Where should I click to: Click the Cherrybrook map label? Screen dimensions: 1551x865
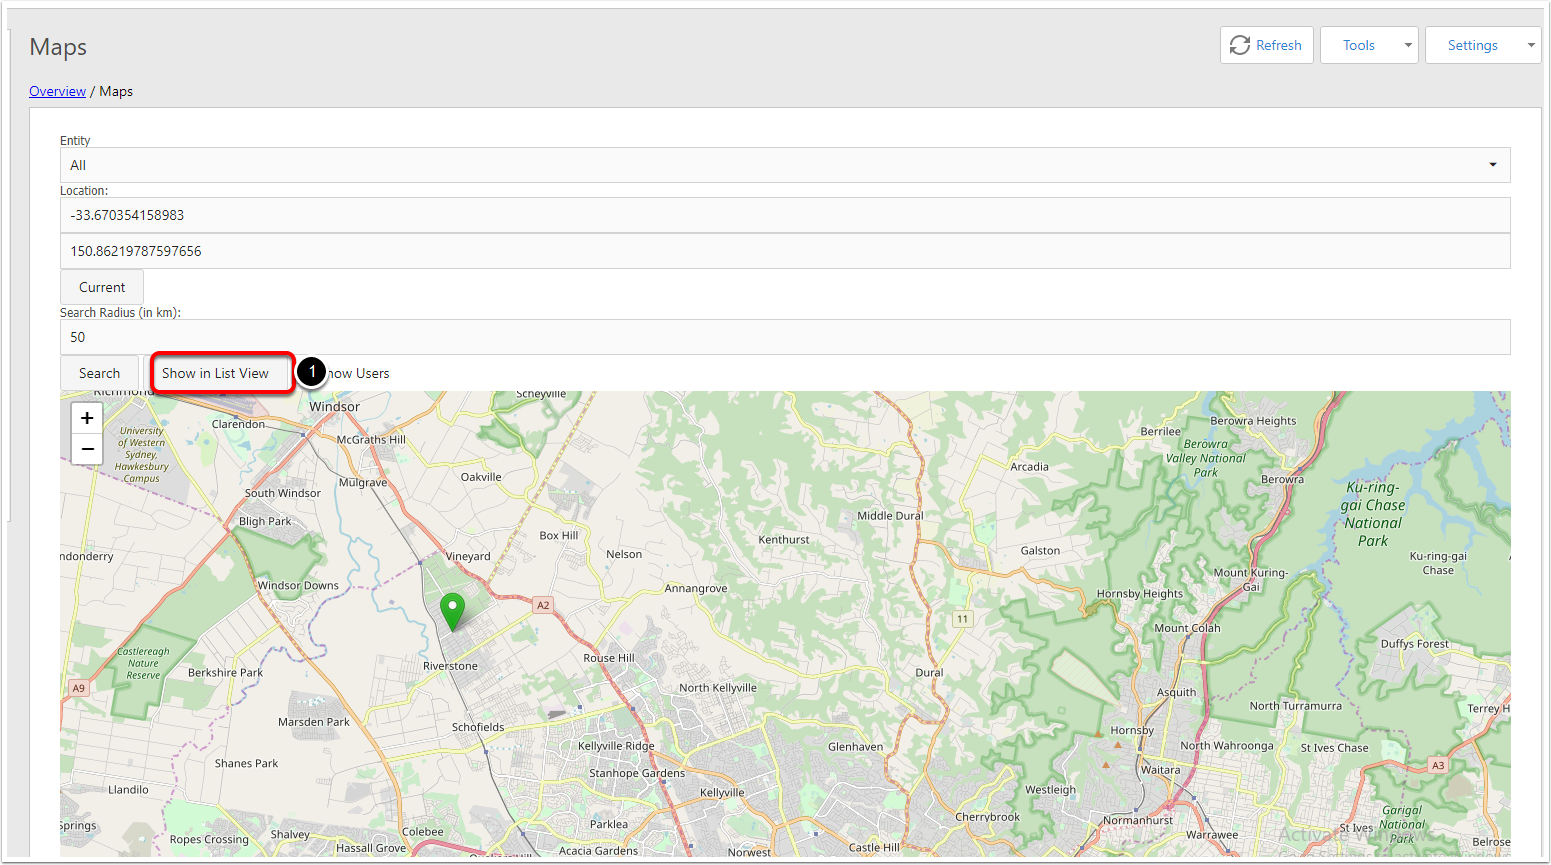click(x=987, y=817)
